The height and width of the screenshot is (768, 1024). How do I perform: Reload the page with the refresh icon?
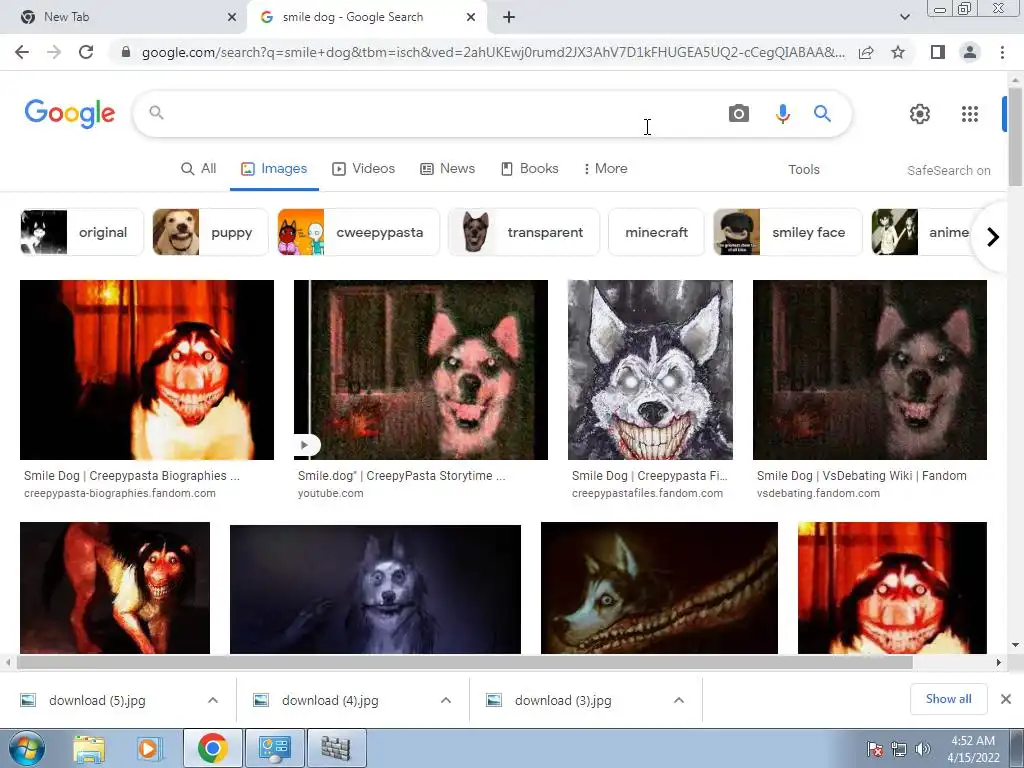click(86, 52)
